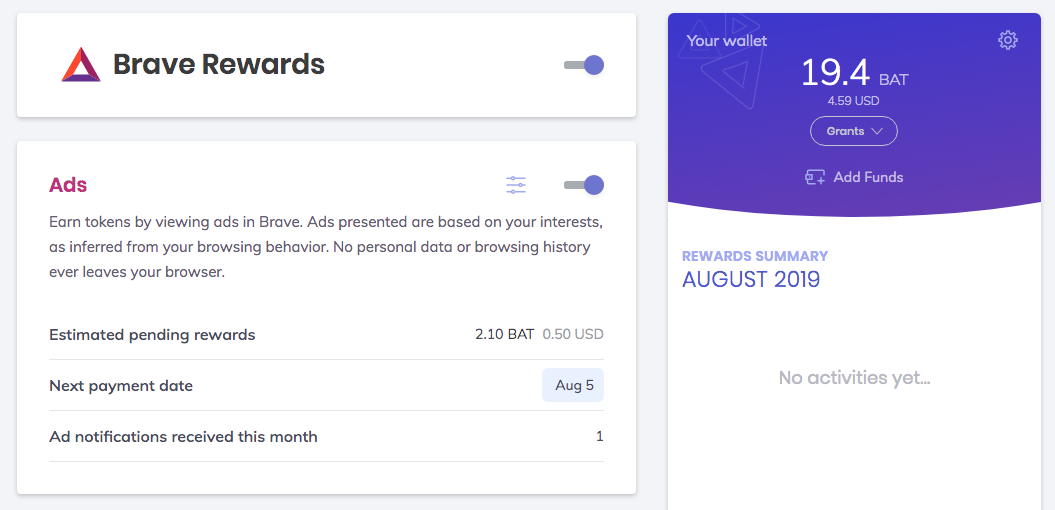Open Ads settings sliders icon

516,185
